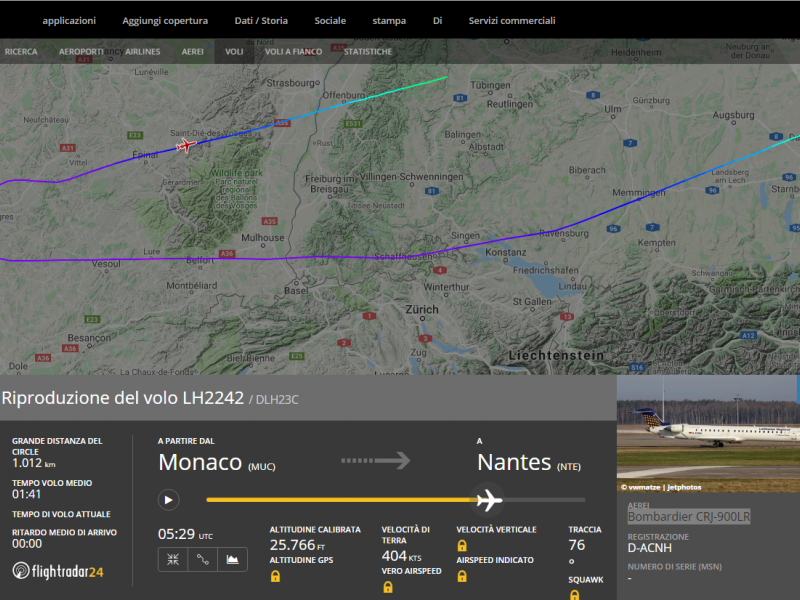Switch to VOLI A FIANCO tab
The width and height of the screenshot is (800, 600).
(293, 52)
